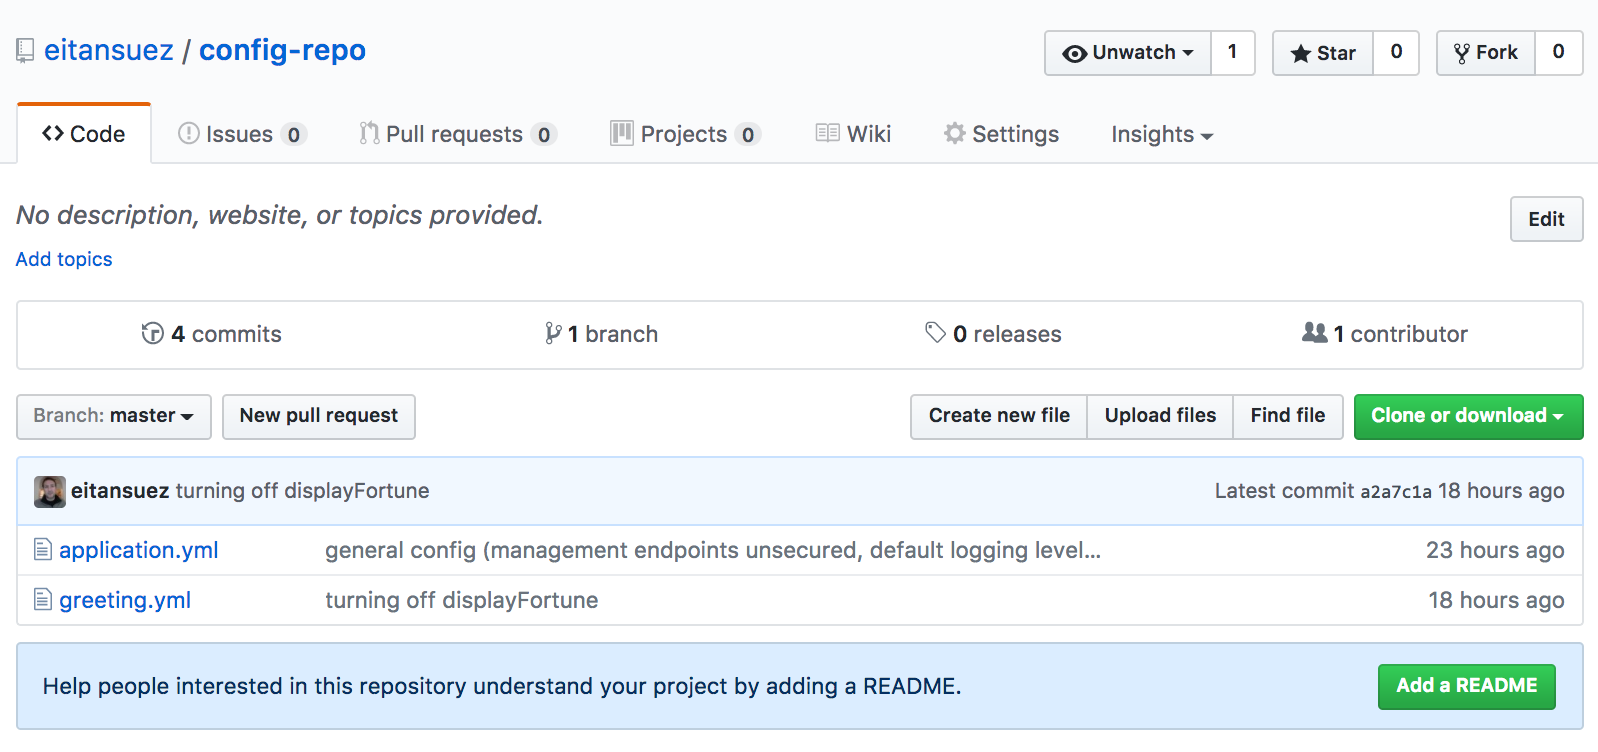The width and height of the screenshot is (1598, 752).
Task: Open application.yml general config commit message
Action: pyautogui.click(x=713, y=550)
